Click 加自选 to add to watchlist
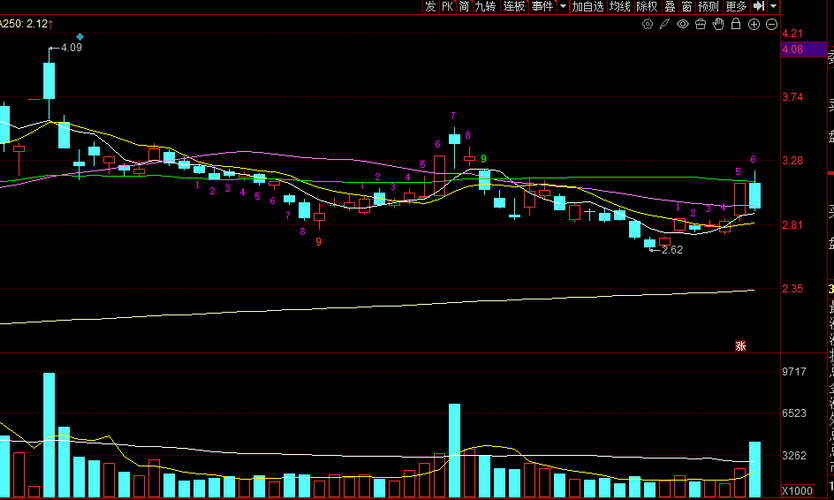 click(588, 6)
